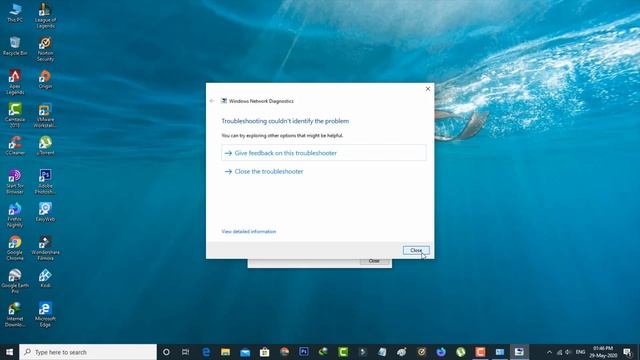
Task: Click the Close button in Network Diagnostics
Action: coord(416,250)
